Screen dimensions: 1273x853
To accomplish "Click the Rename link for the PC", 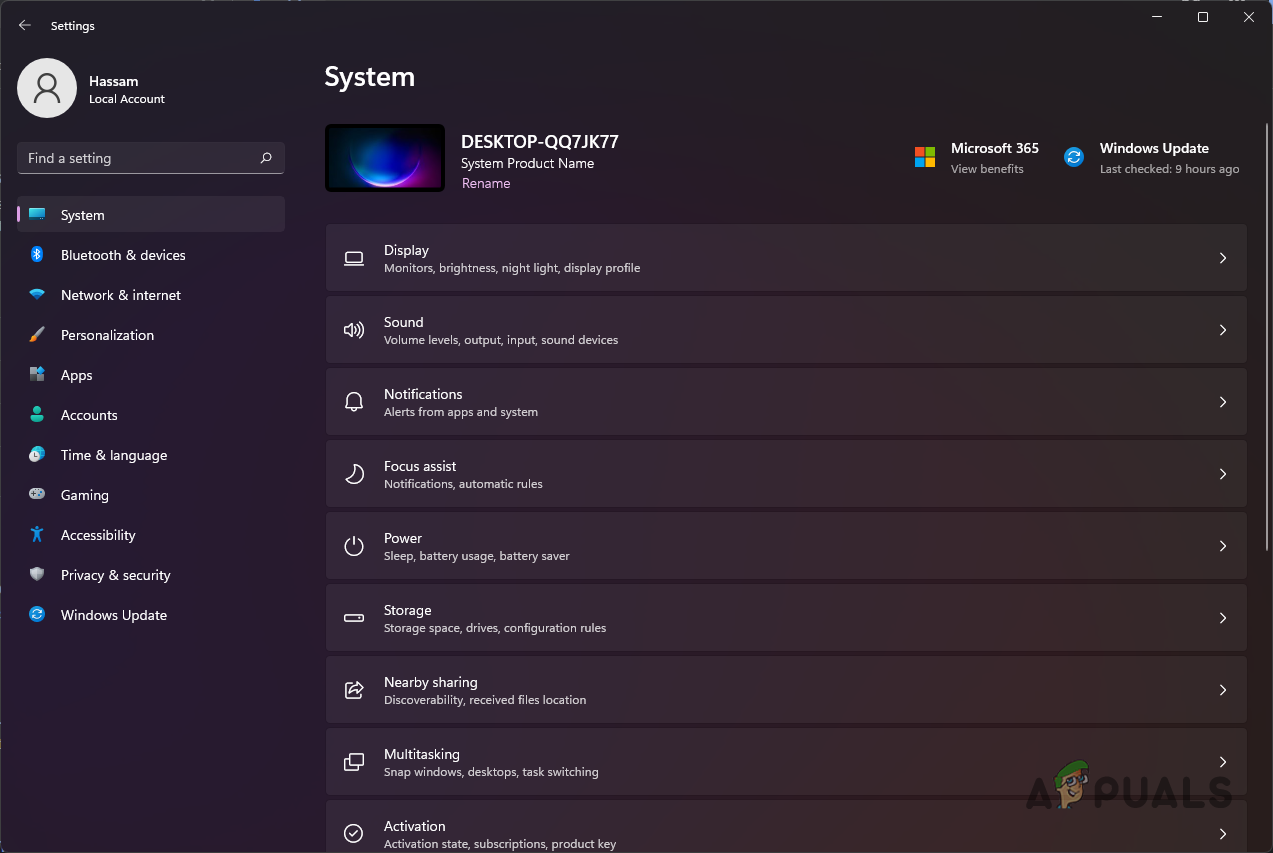I will pos(486,183).
